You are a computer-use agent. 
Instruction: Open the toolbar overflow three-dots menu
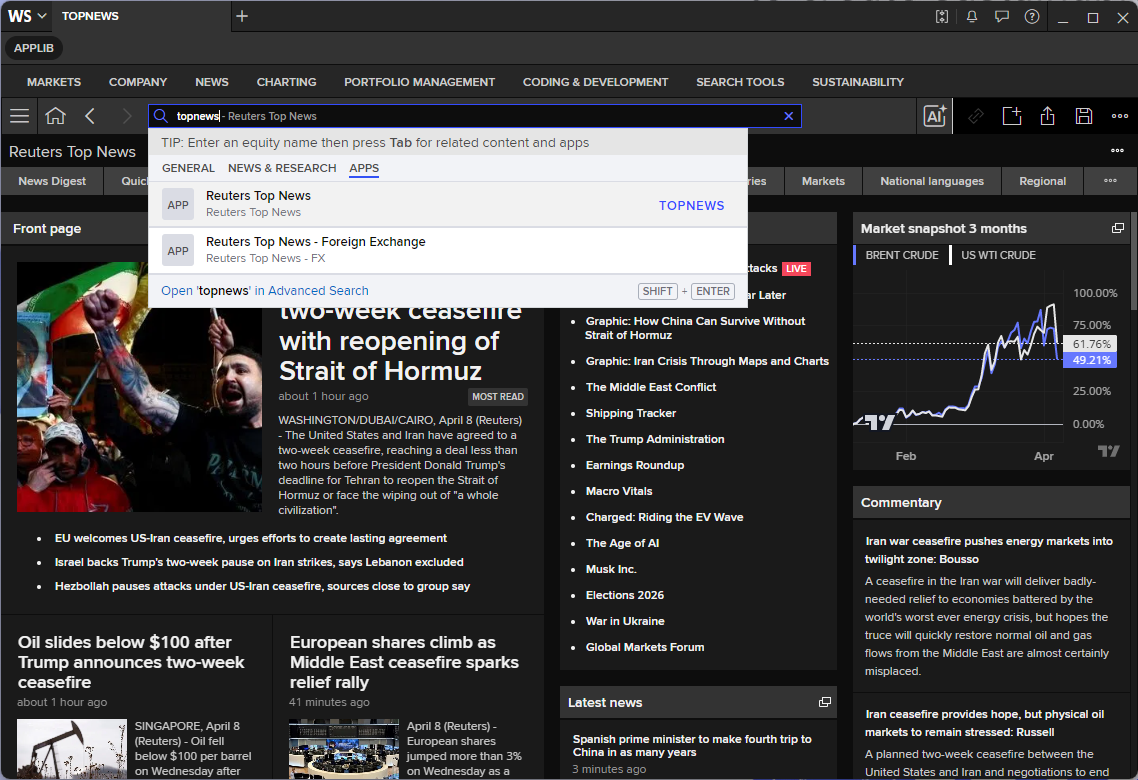pyautogui.click(x=1120, y=116)
